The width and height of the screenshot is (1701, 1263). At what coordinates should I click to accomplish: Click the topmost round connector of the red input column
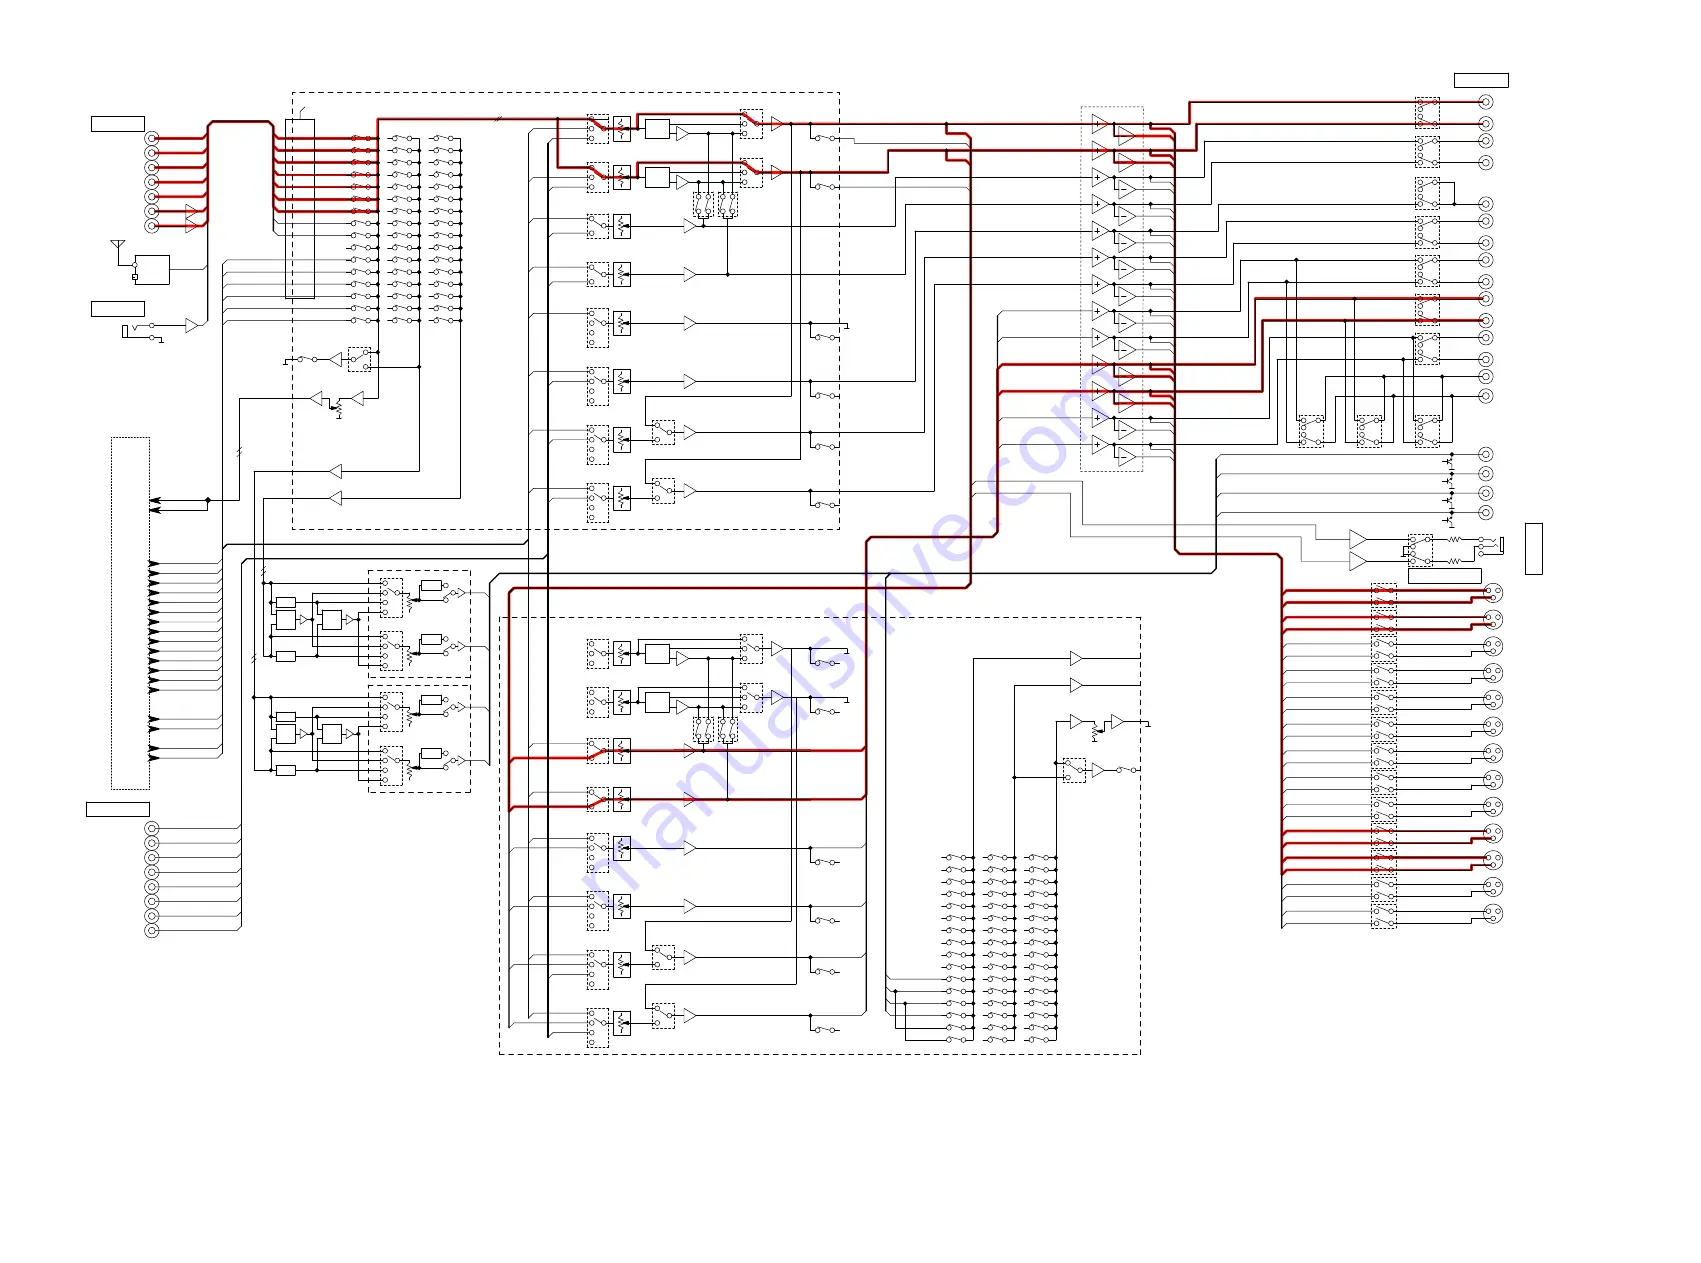tap(152, 138)
